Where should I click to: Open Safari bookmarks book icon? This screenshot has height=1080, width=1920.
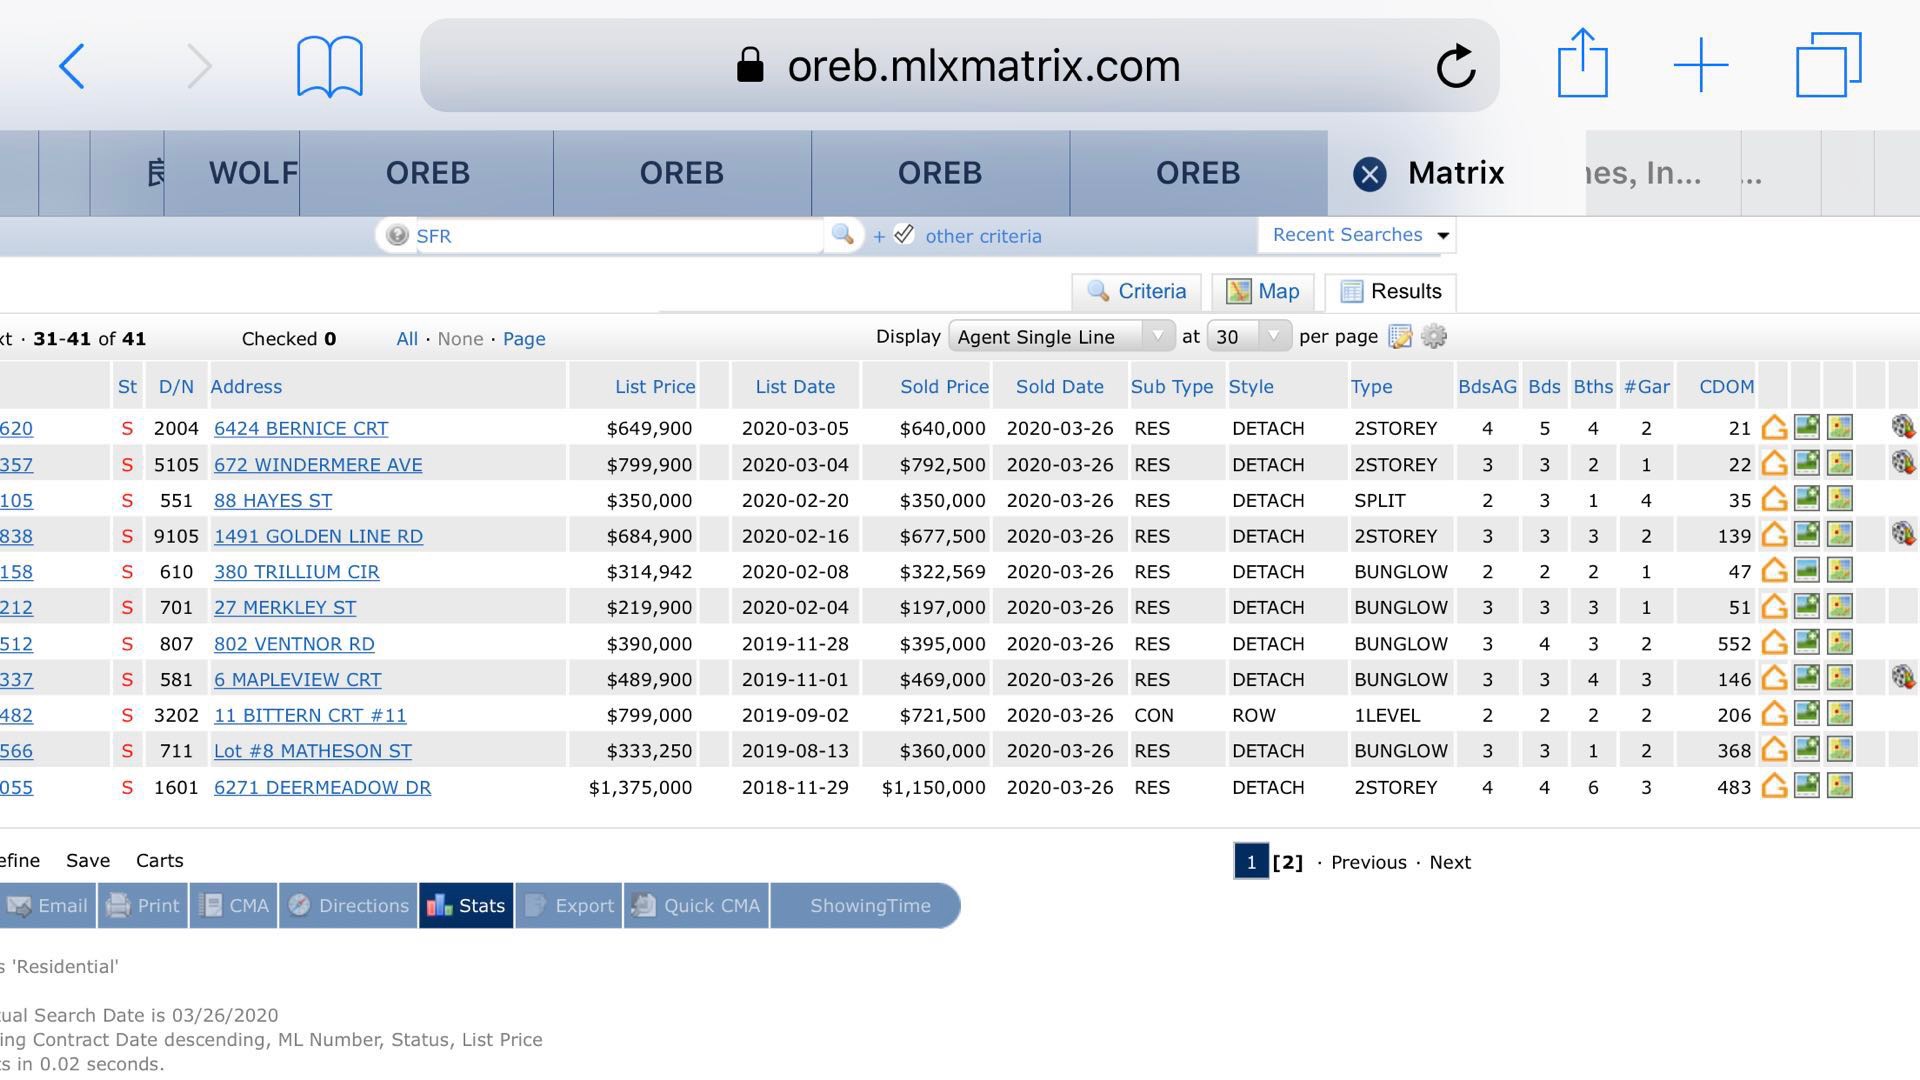coord(329,66)
